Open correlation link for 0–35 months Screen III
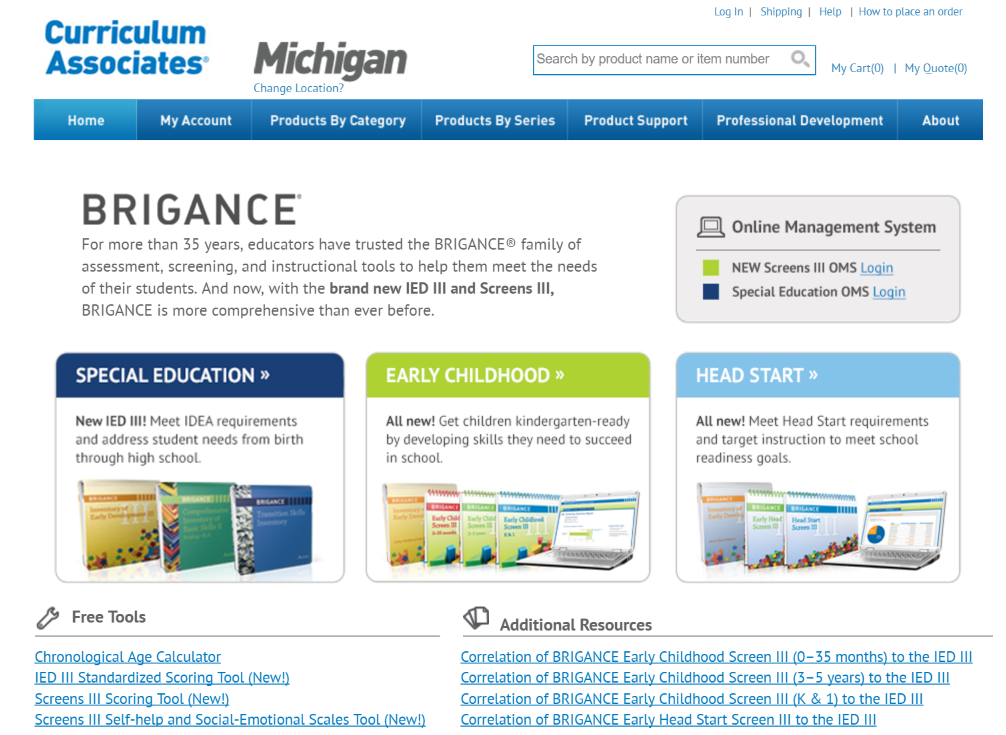 (717, 657)
